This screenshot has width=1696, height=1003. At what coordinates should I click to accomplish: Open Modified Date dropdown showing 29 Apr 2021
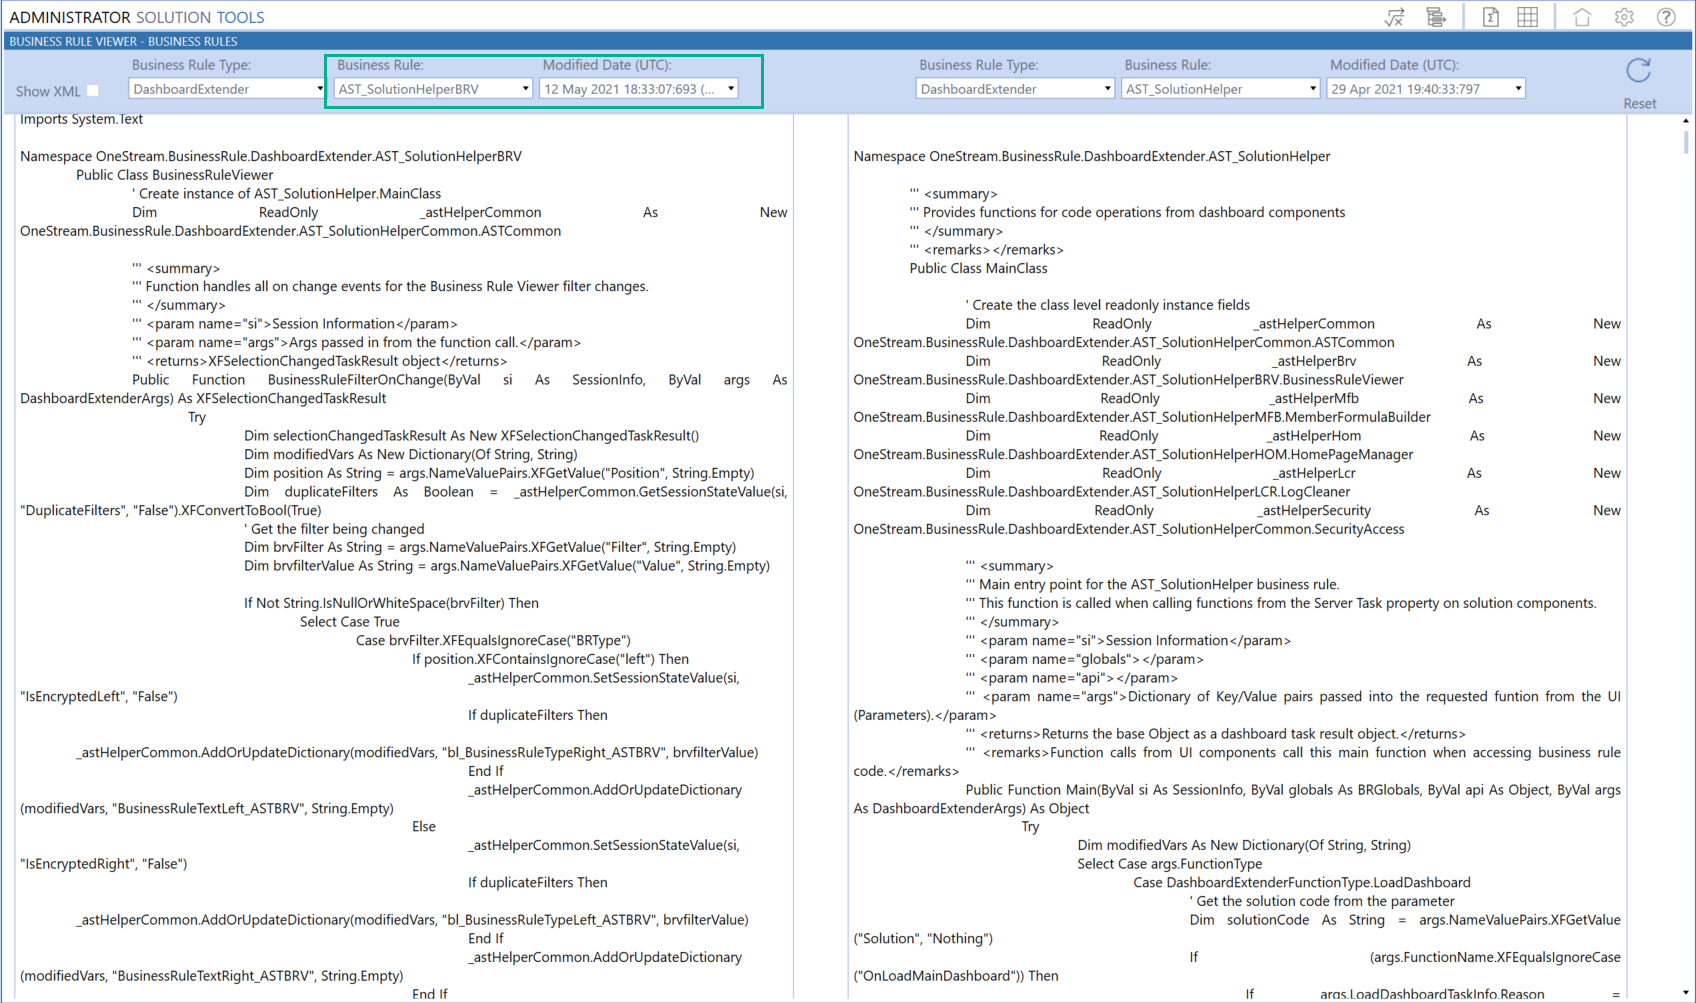(x=1426, y=89)
